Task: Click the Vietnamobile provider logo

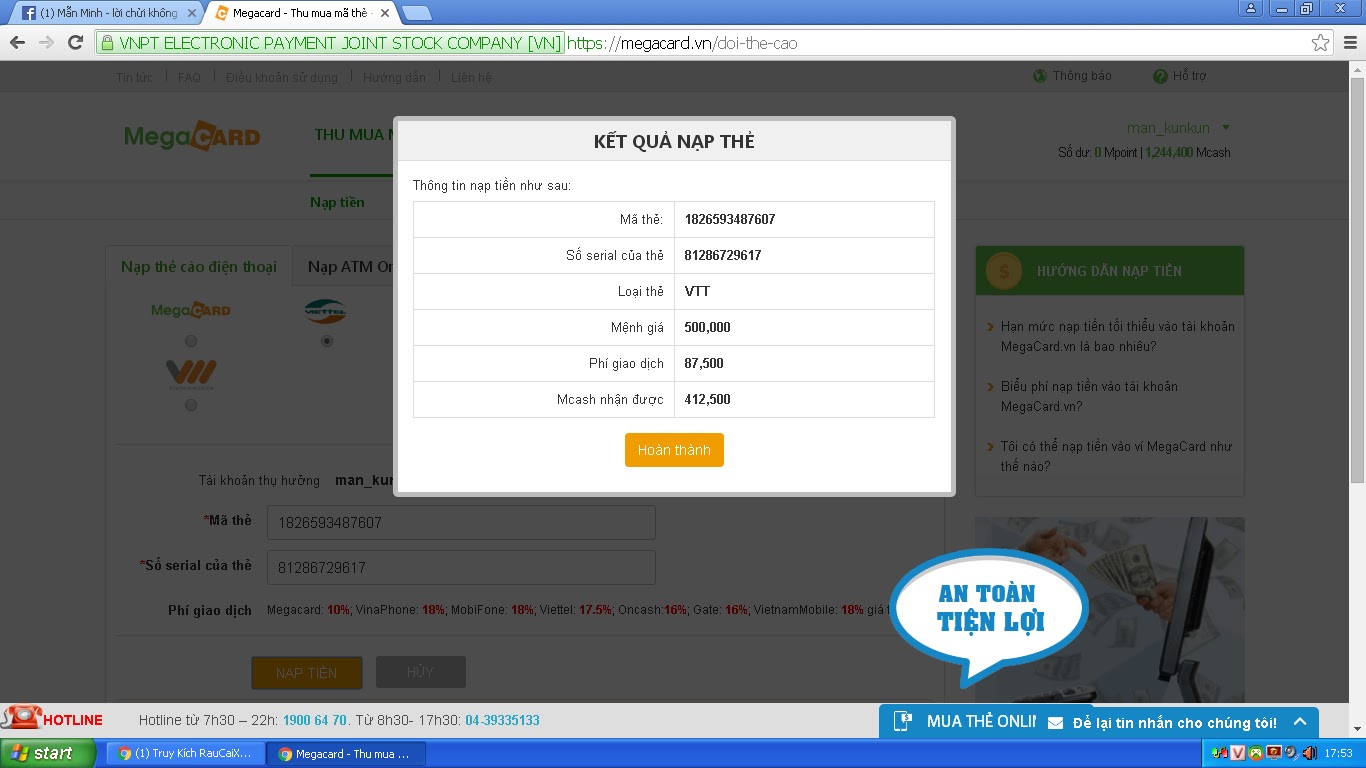Action: click(191, 376)
